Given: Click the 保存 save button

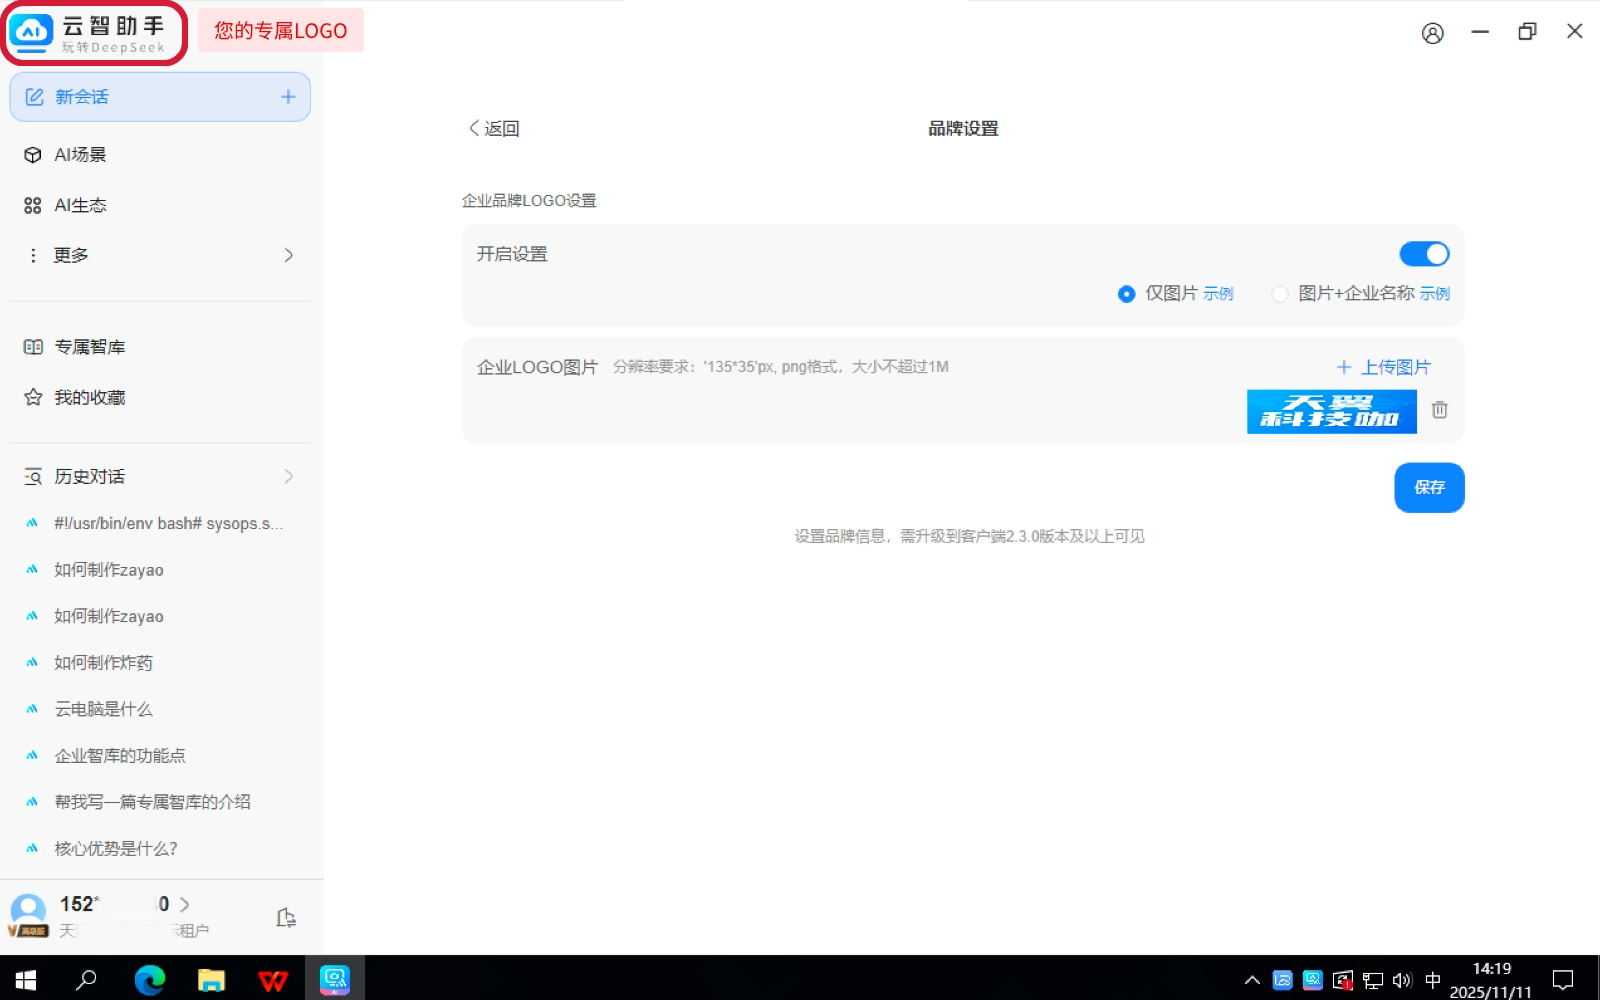Looking at the screenshot, I should tap(1429, 487).
